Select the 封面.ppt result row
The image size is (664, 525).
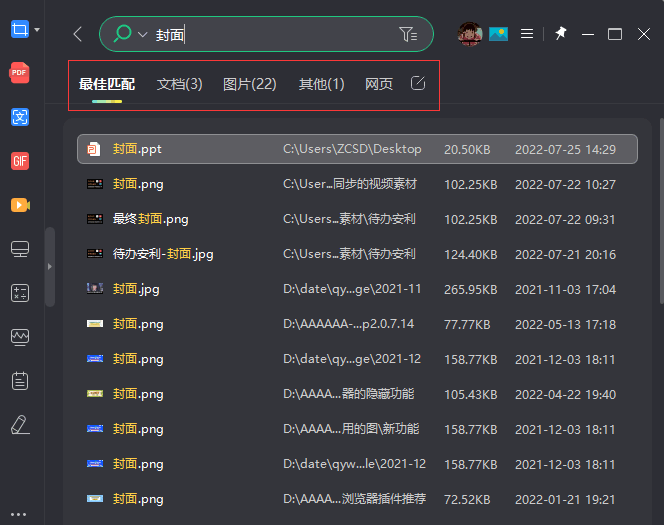tap(357, 149)
